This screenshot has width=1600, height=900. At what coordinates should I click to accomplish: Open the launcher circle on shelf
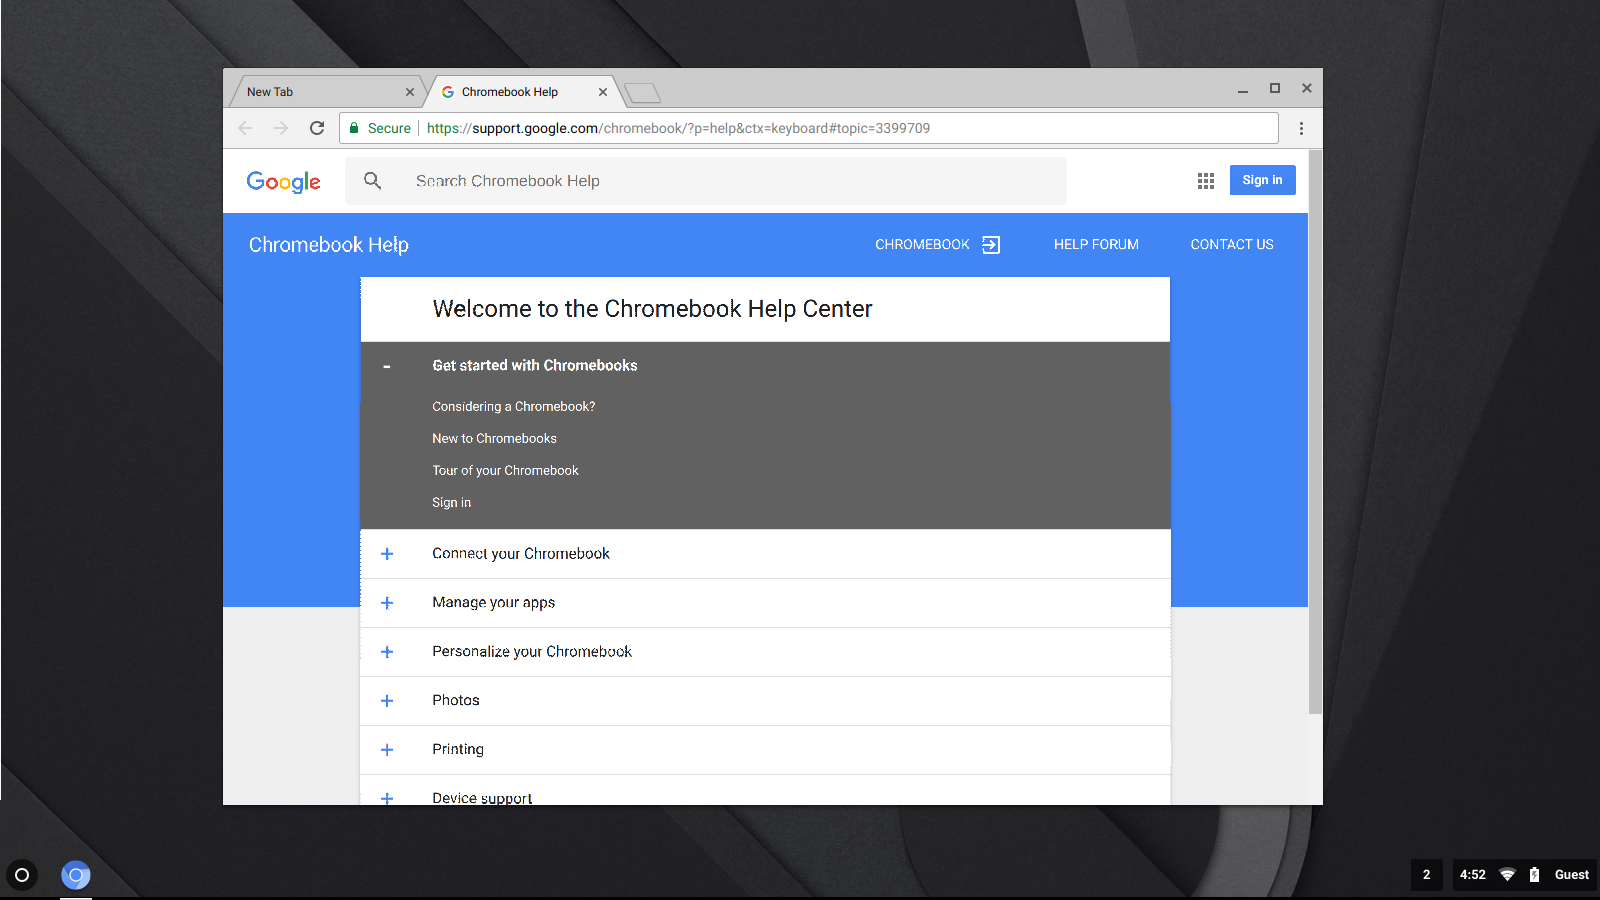22,875
